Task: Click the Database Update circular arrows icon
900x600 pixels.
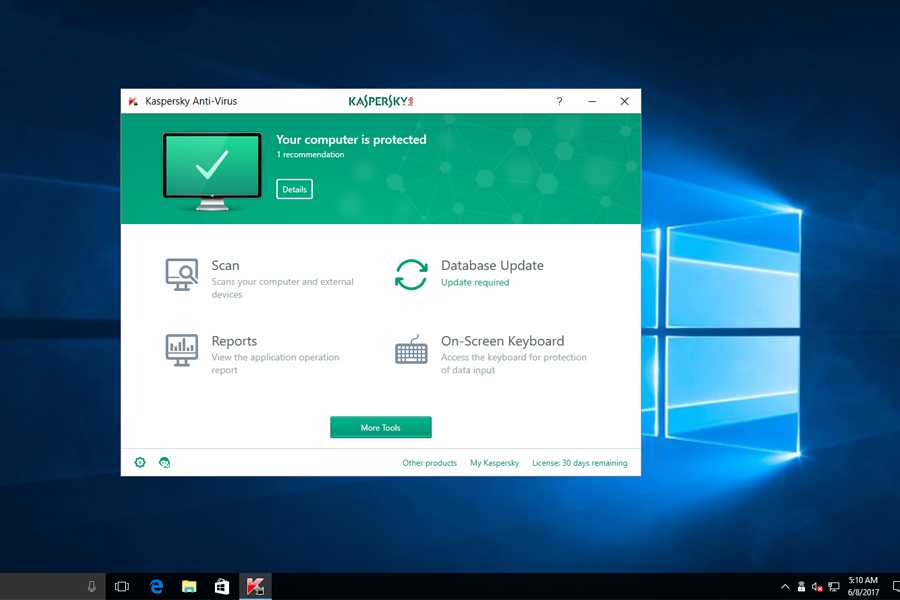Action: click(412, 274)
